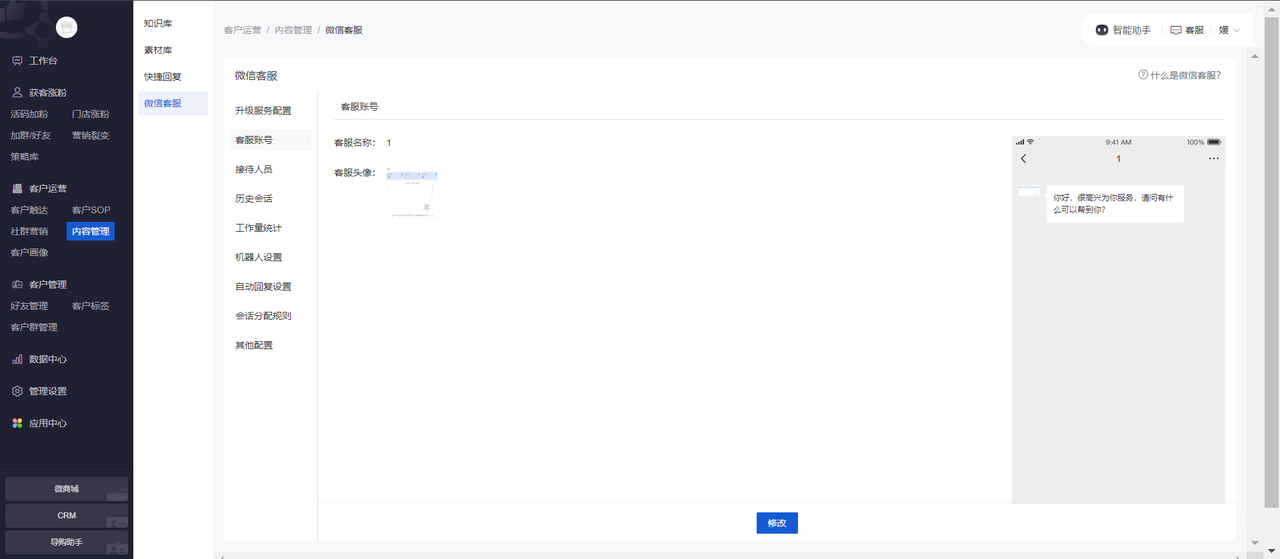
Task: Click the small avatar in phone preview chat
Action: pyautogui.click(x=1029, y=191)
